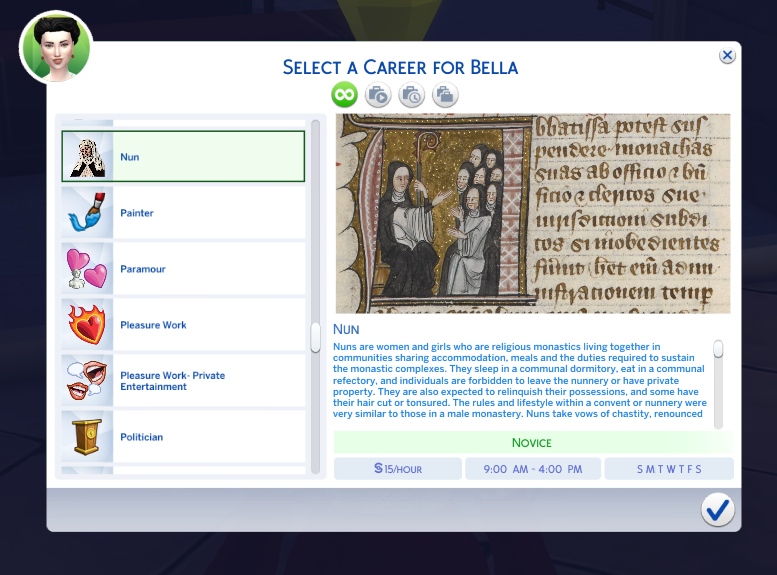Select the Painter career

(x=183, y=213)
